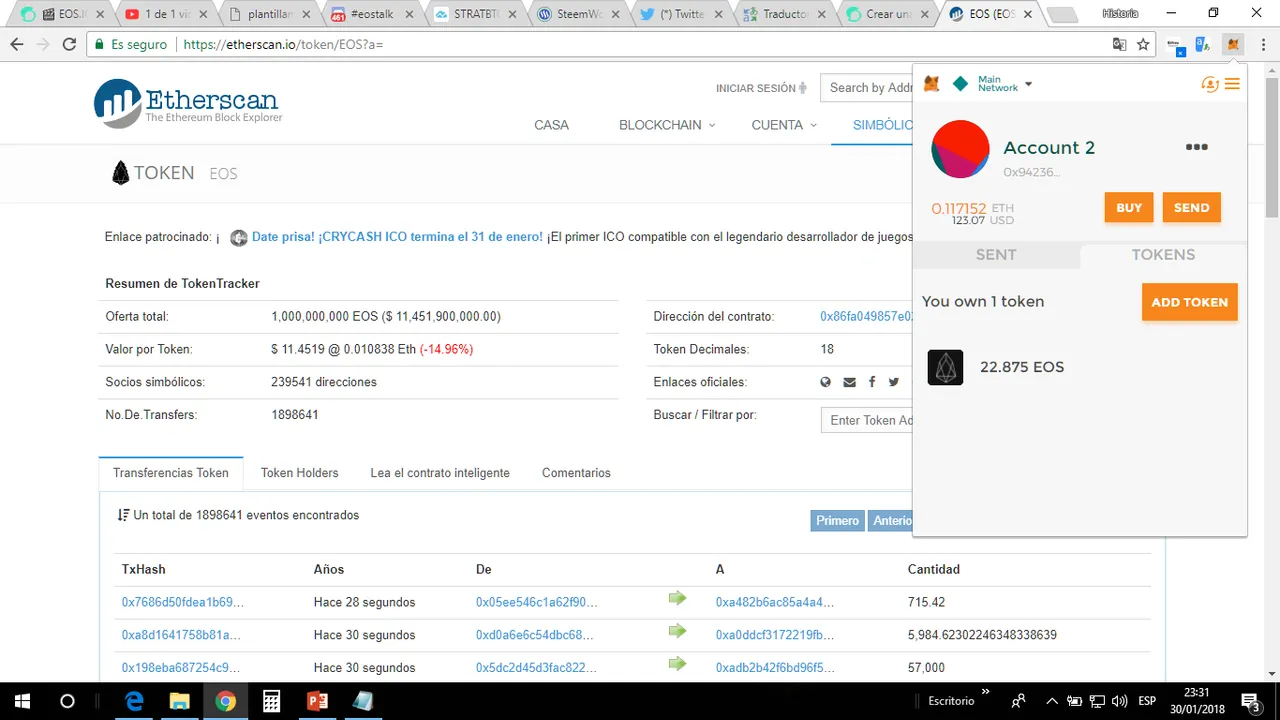Image resolution: width=1280 pixels, height=720 pixels.
Task: Bookmark this page with the star icon
Action: click(1143, 45)
